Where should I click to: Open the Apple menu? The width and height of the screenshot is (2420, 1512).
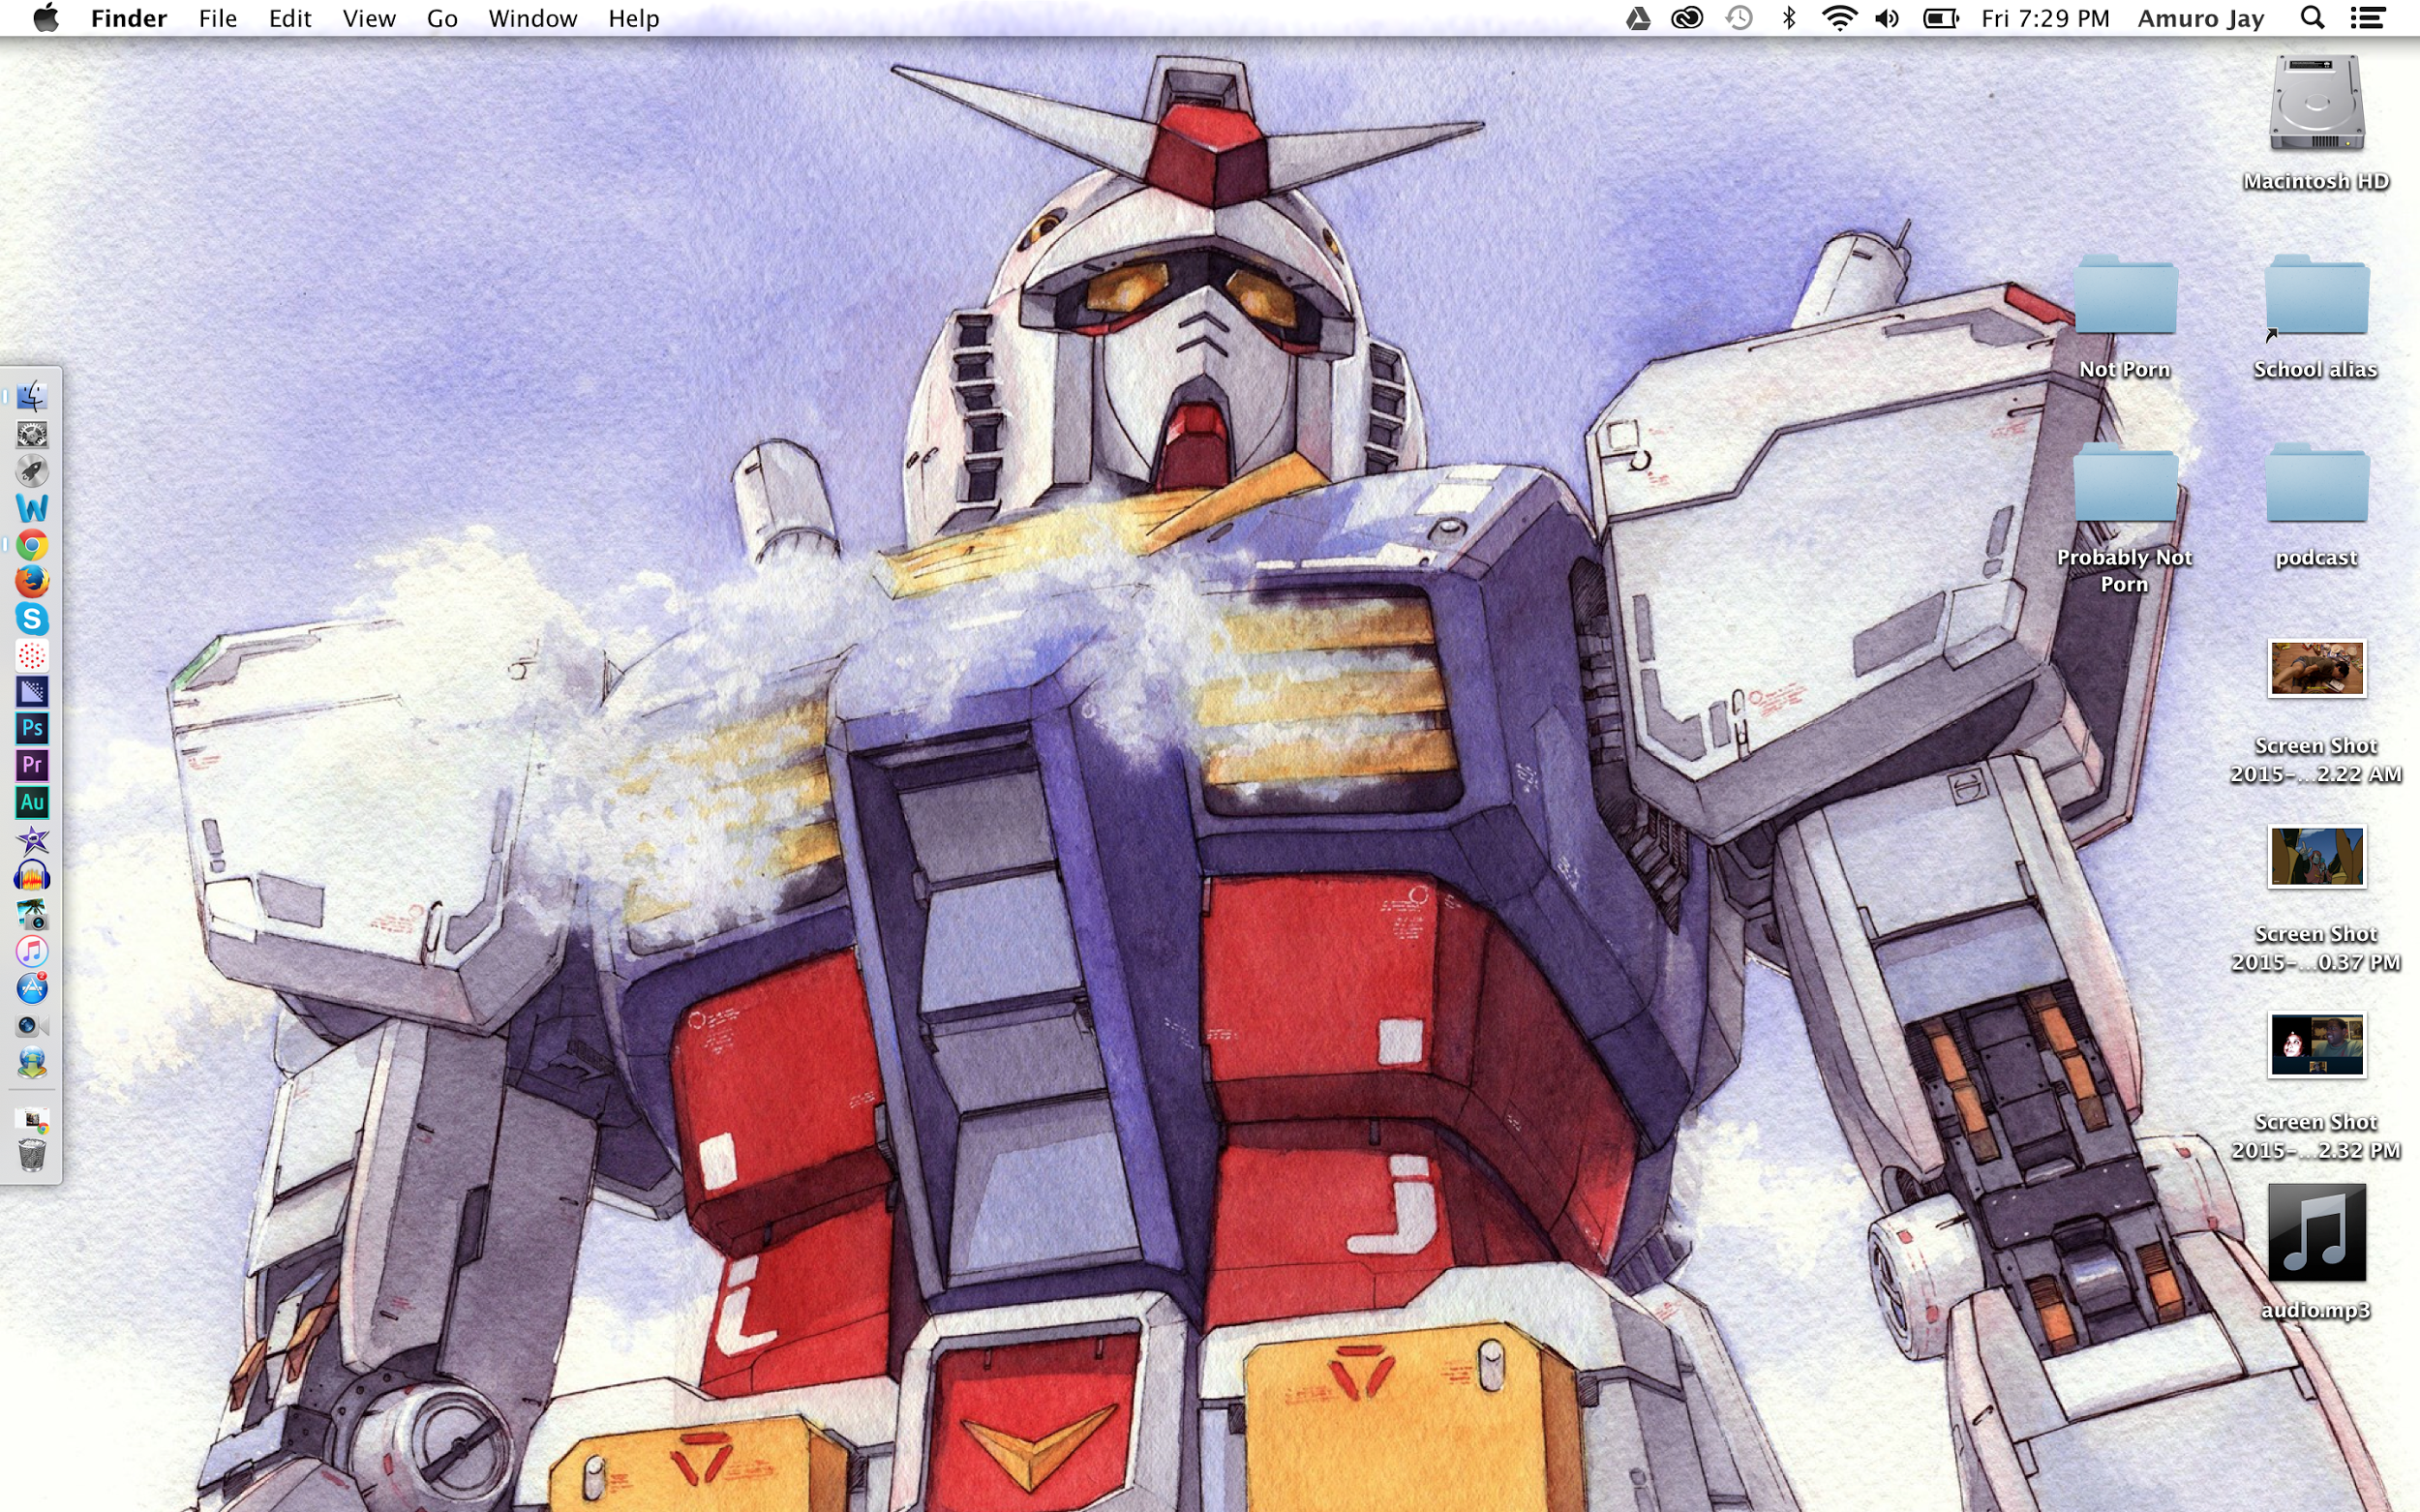[45, 18]
